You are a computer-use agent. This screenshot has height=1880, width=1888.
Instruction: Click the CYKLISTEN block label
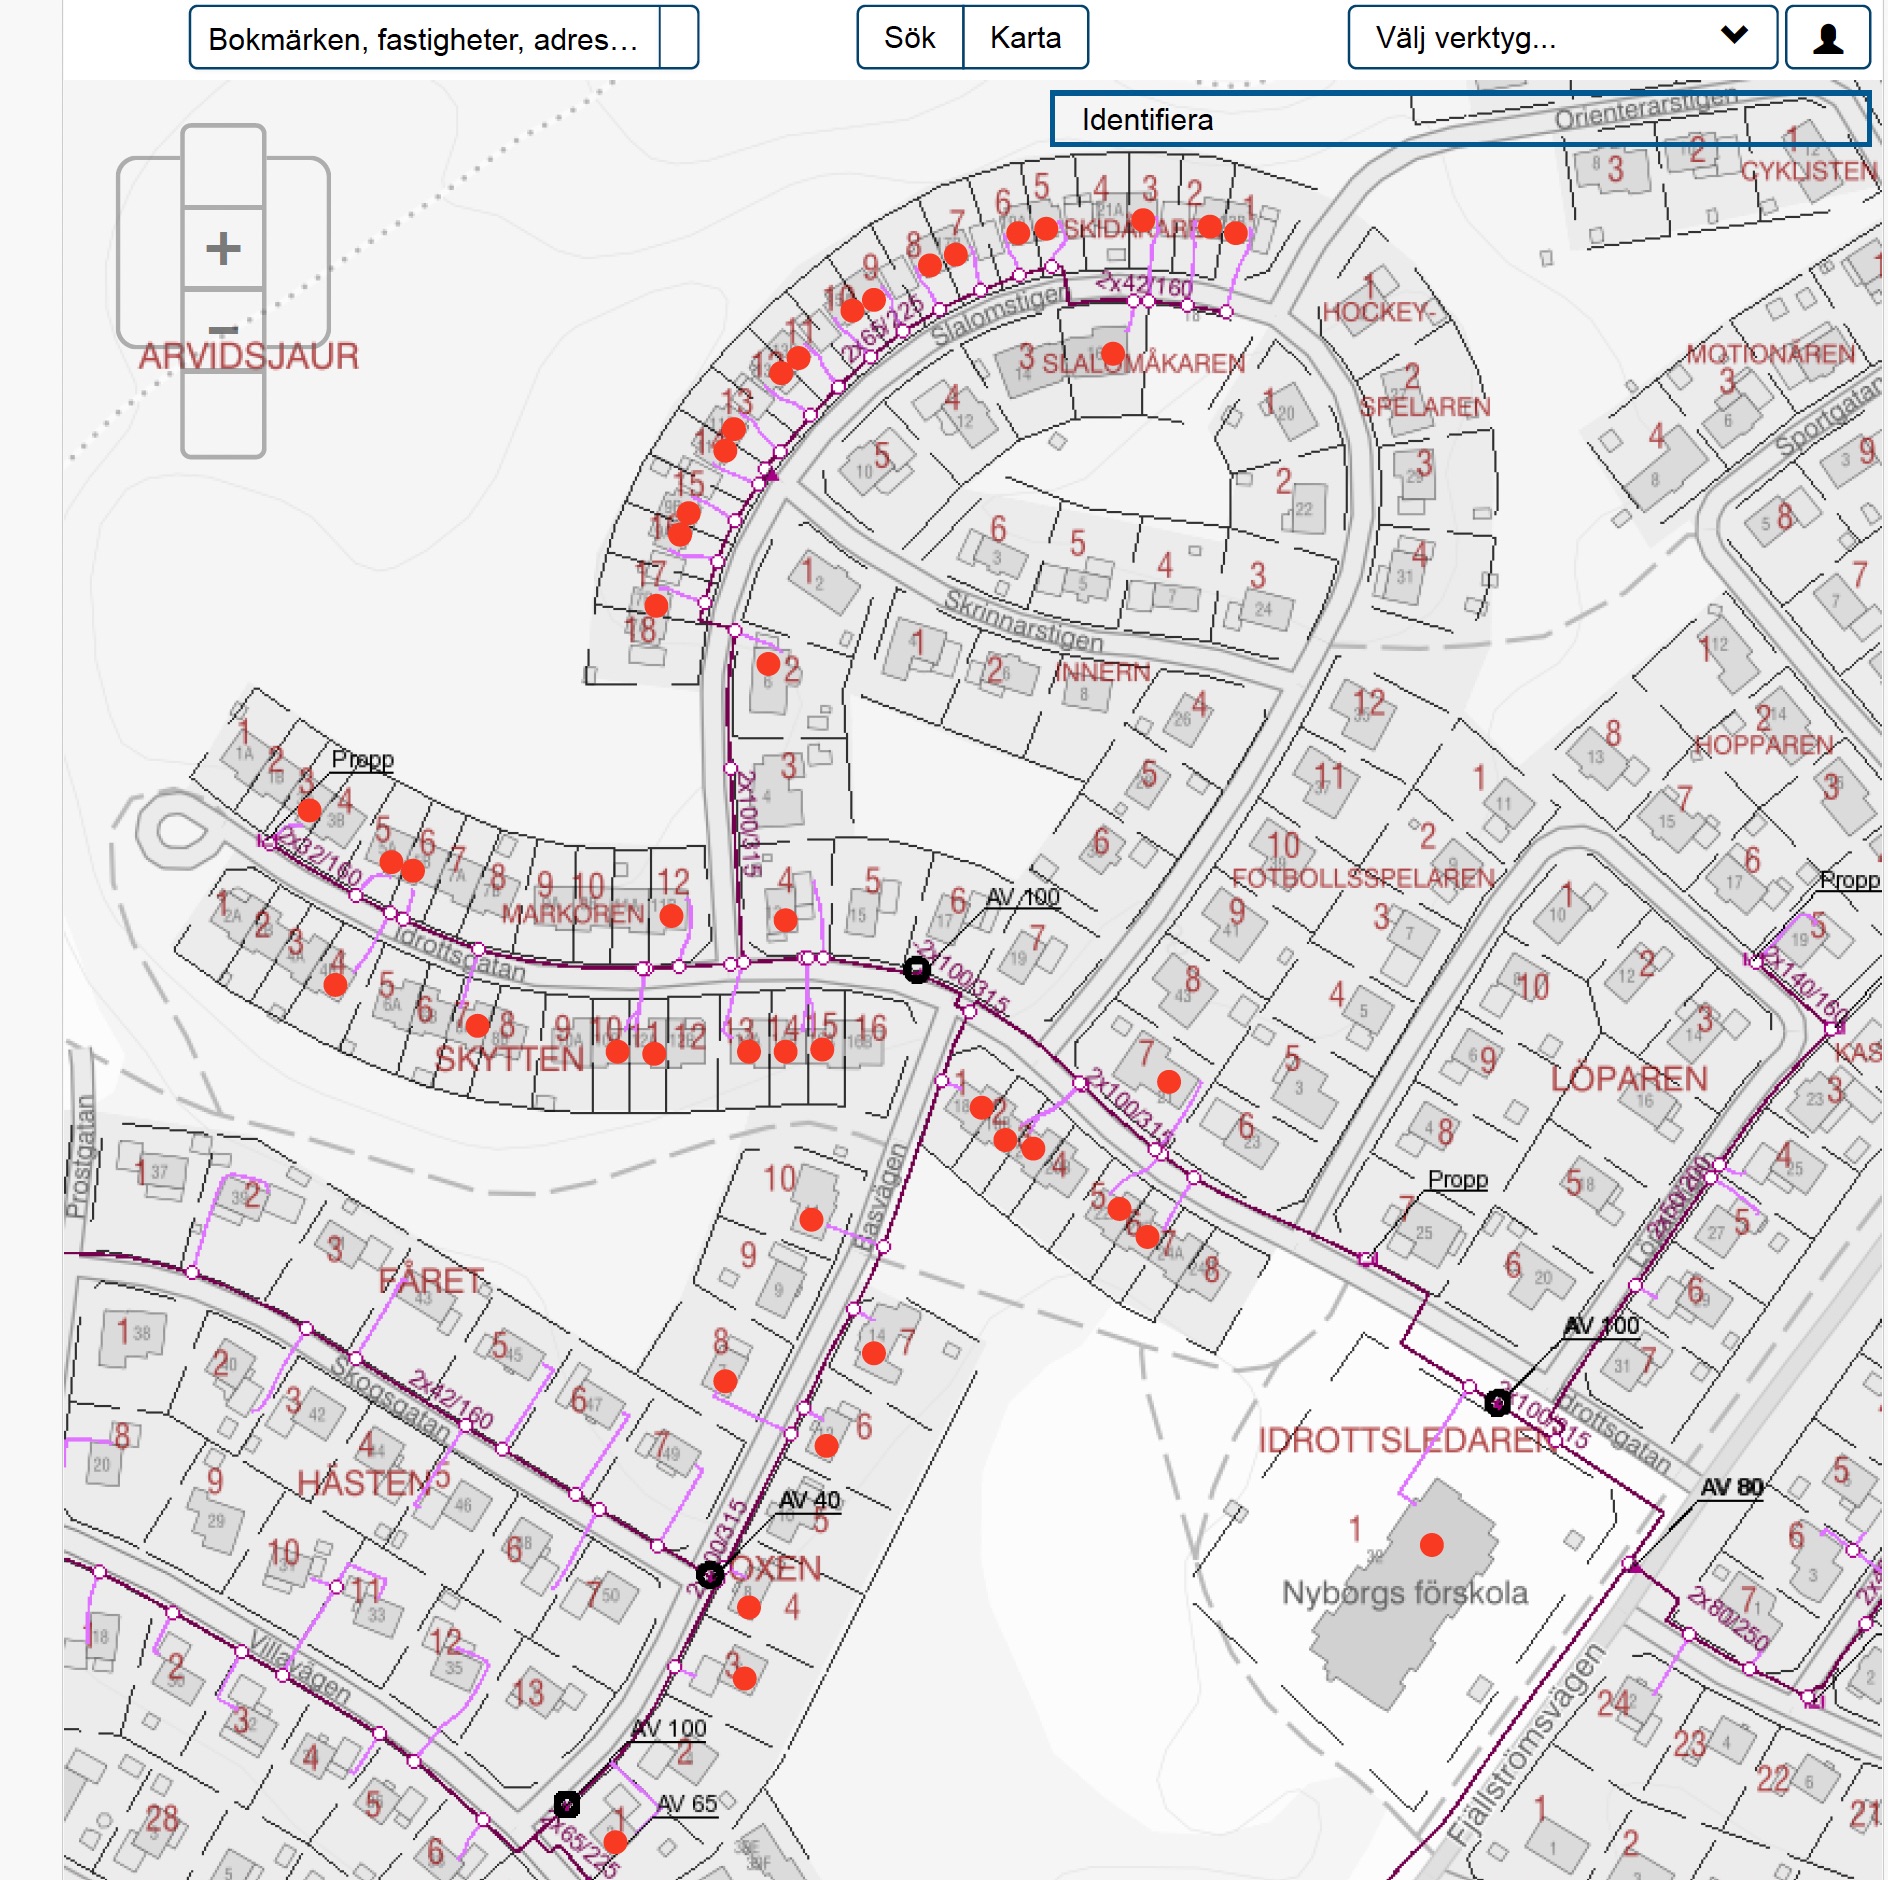[x=1809, y=171]
